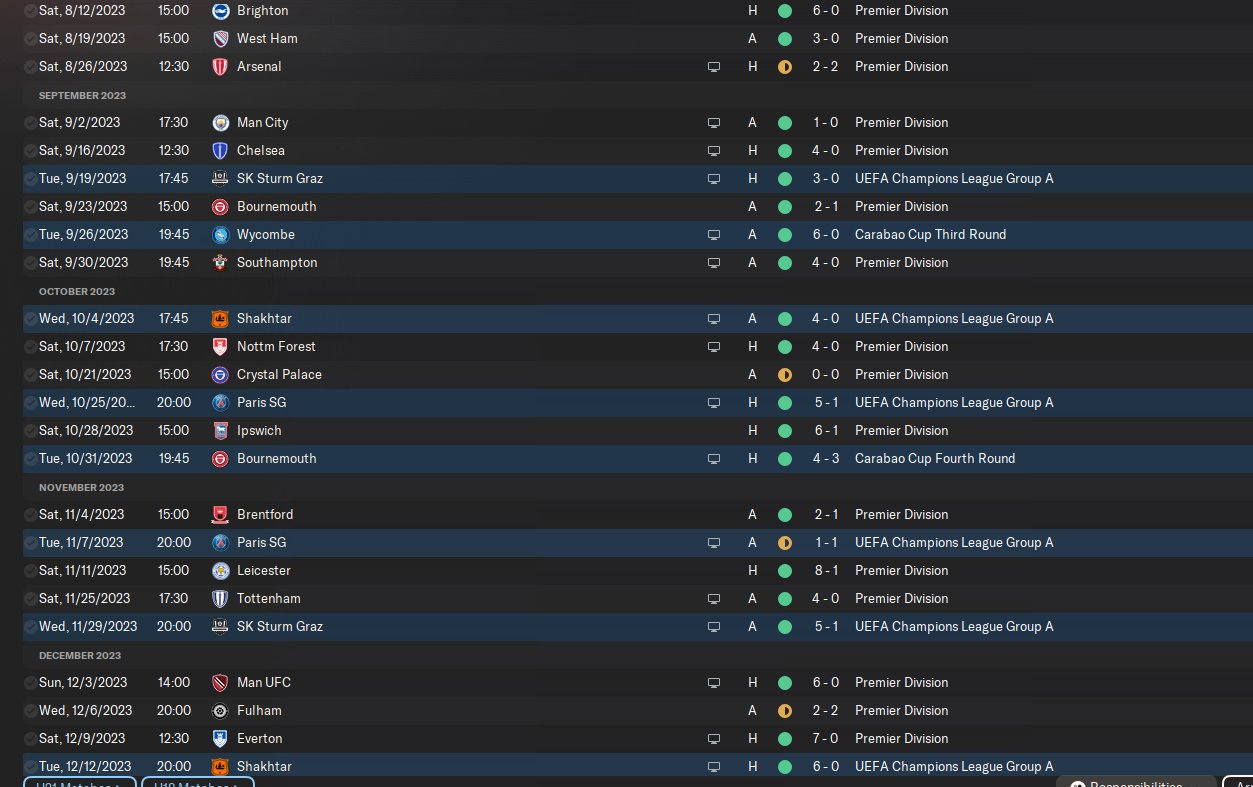
Task: Click the green win indicator on Ipswich row
Action: pyautogui.click(x=785, y=431)
